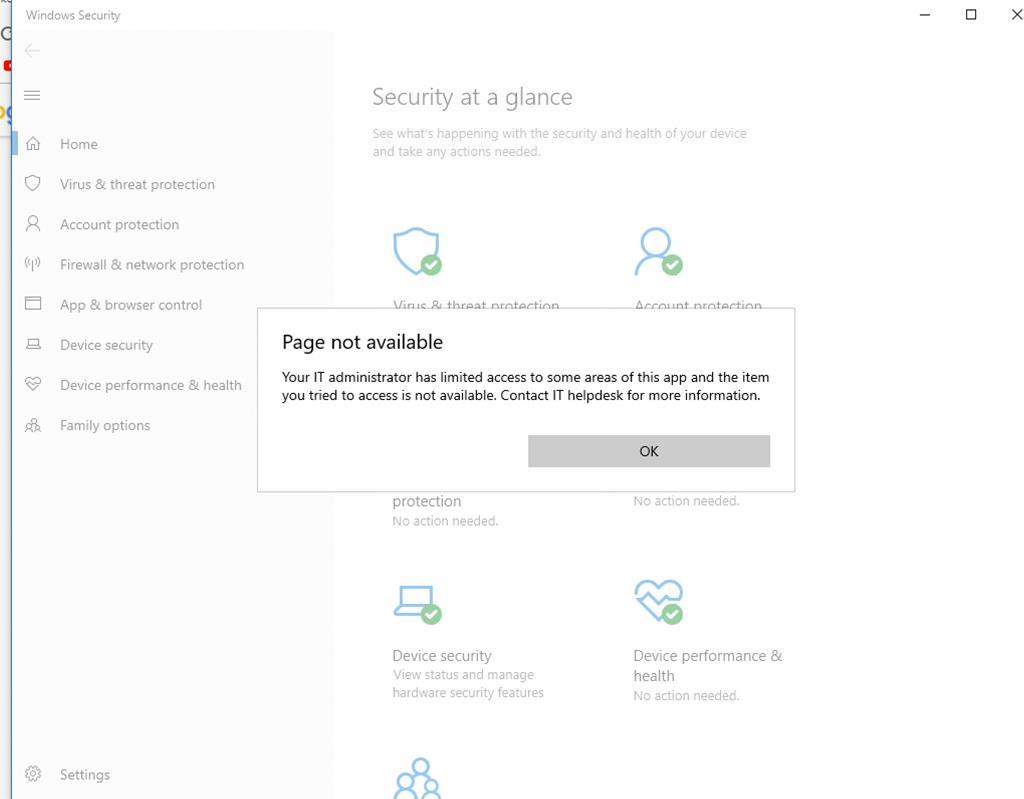Open Home in the sidebar
The height and width of the screenshot is (799, 1024).
click(78, 144)
